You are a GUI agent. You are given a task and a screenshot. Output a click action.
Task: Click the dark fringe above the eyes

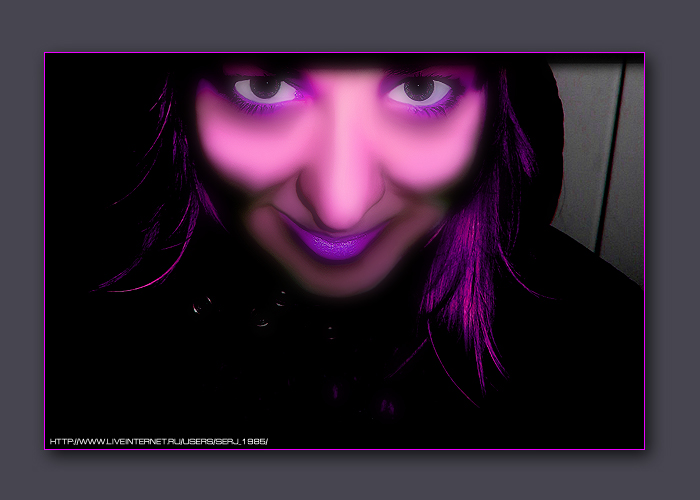[340, 64]
